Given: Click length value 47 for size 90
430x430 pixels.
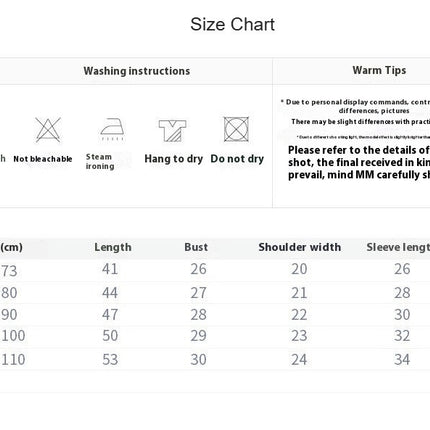Looking at the screenshot, I should (x=110, y=315).
